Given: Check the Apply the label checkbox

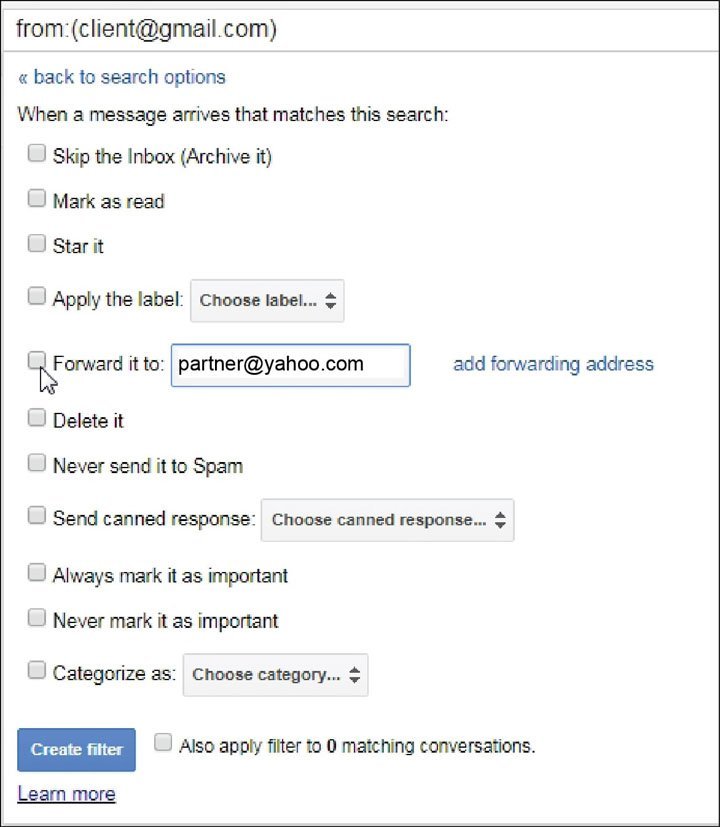Looking at the screenshot, I should (37, 296).
